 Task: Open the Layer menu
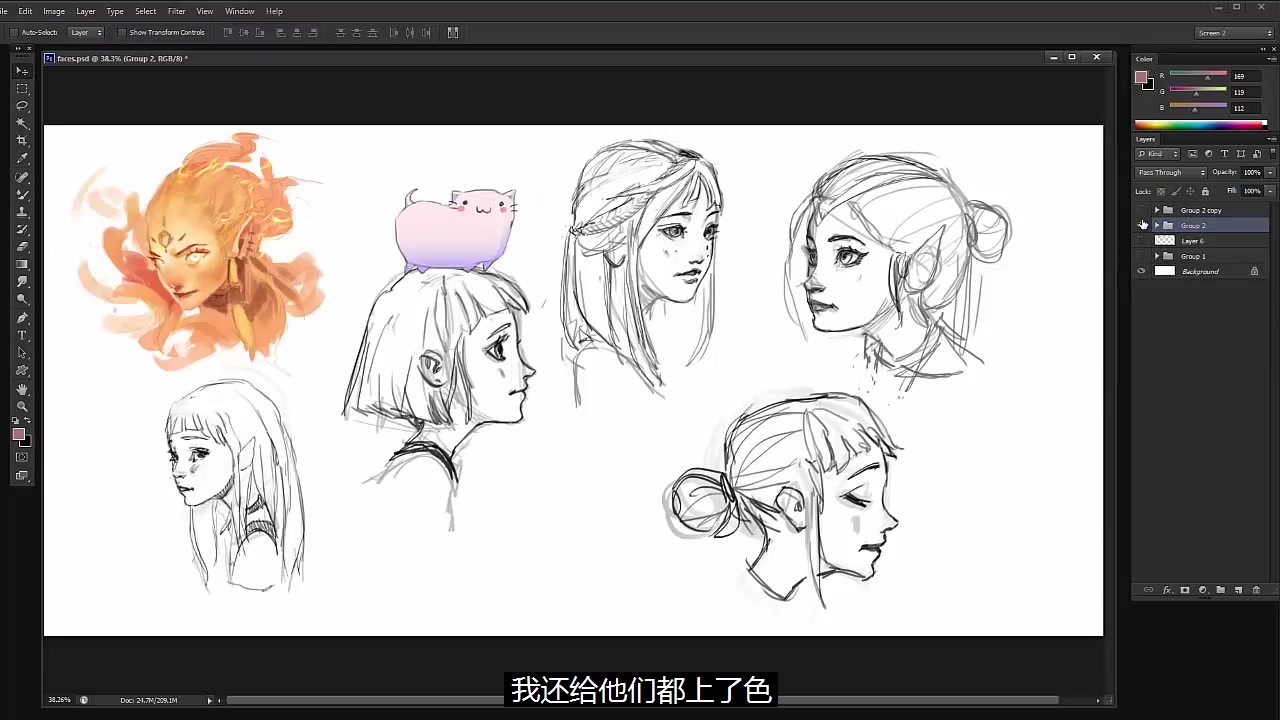[x=86, y=11]
